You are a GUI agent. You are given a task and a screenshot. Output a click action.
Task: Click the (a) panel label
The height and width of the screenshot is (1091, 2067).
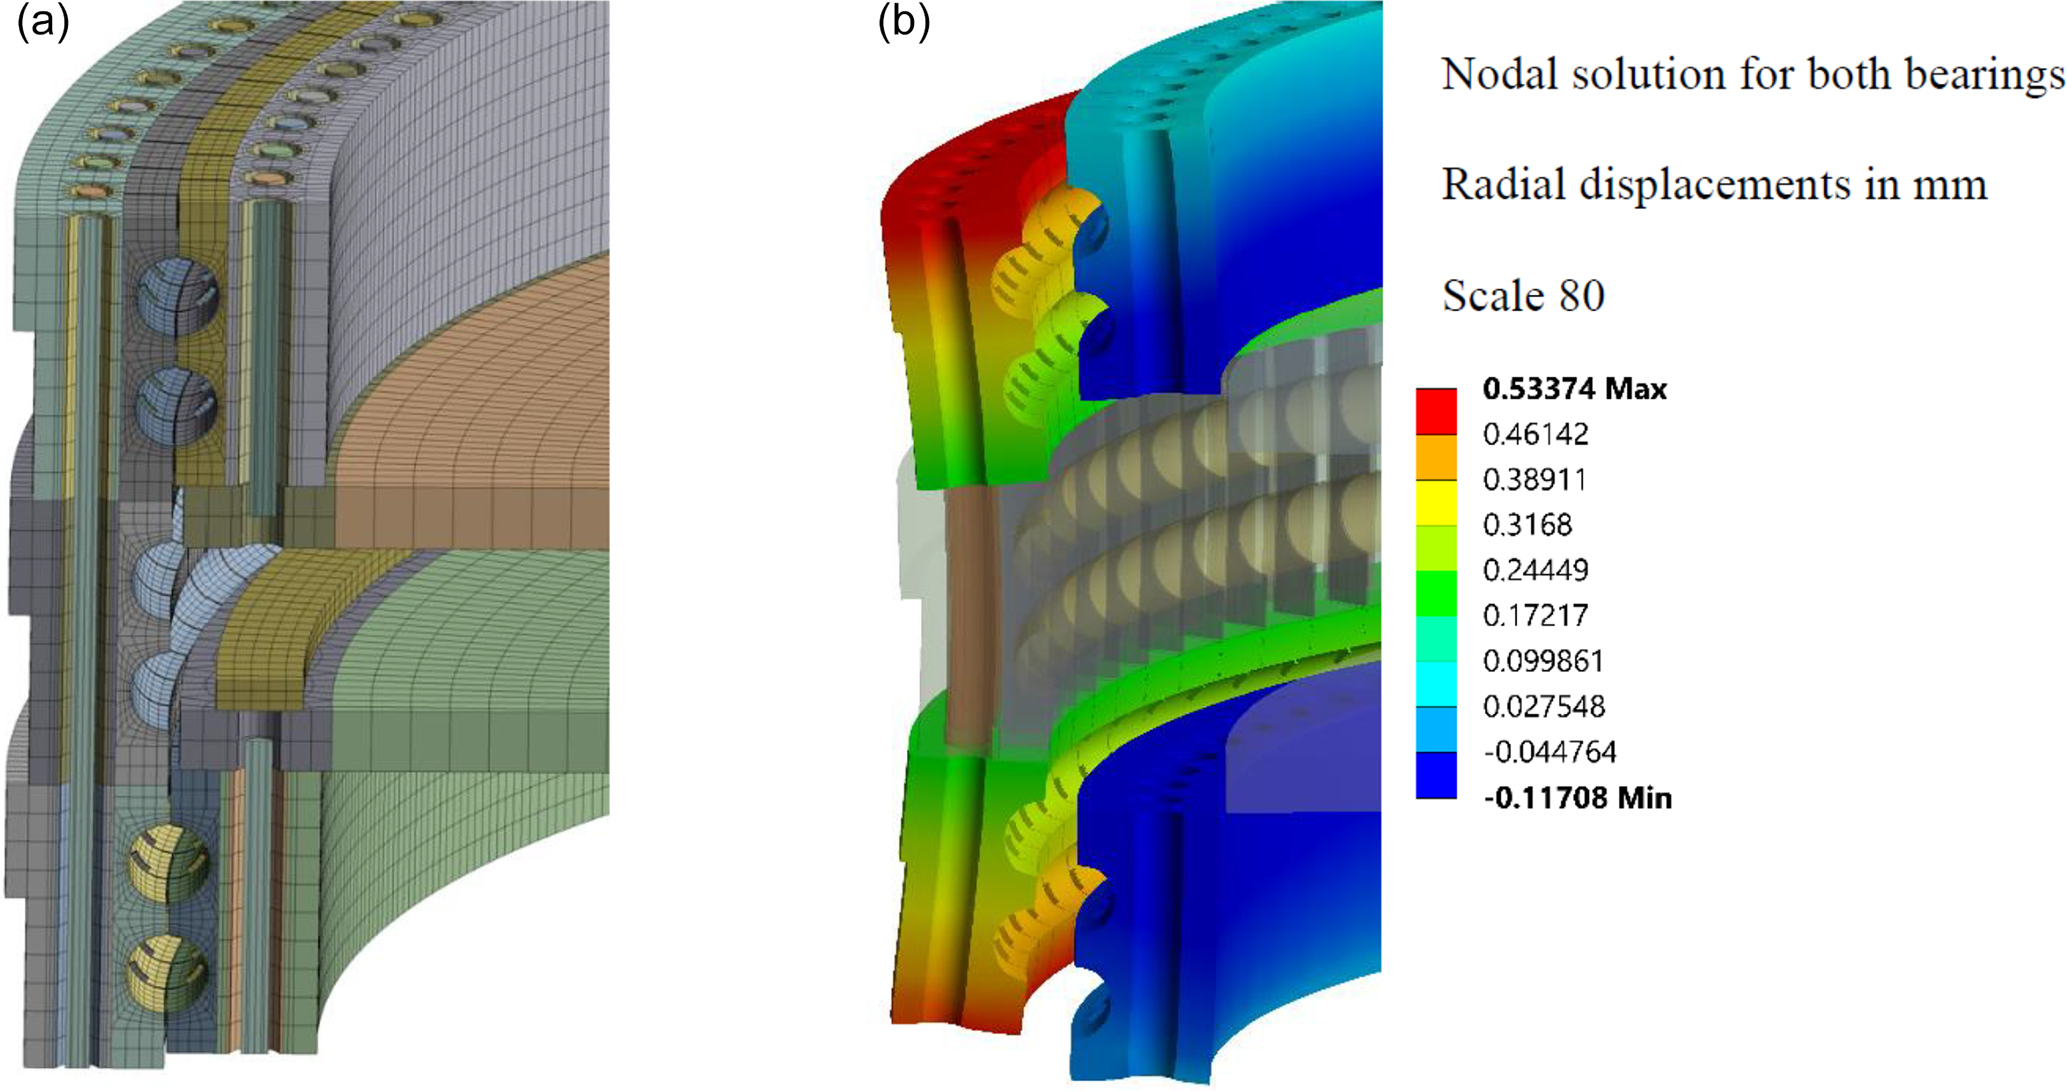(43, 22)
